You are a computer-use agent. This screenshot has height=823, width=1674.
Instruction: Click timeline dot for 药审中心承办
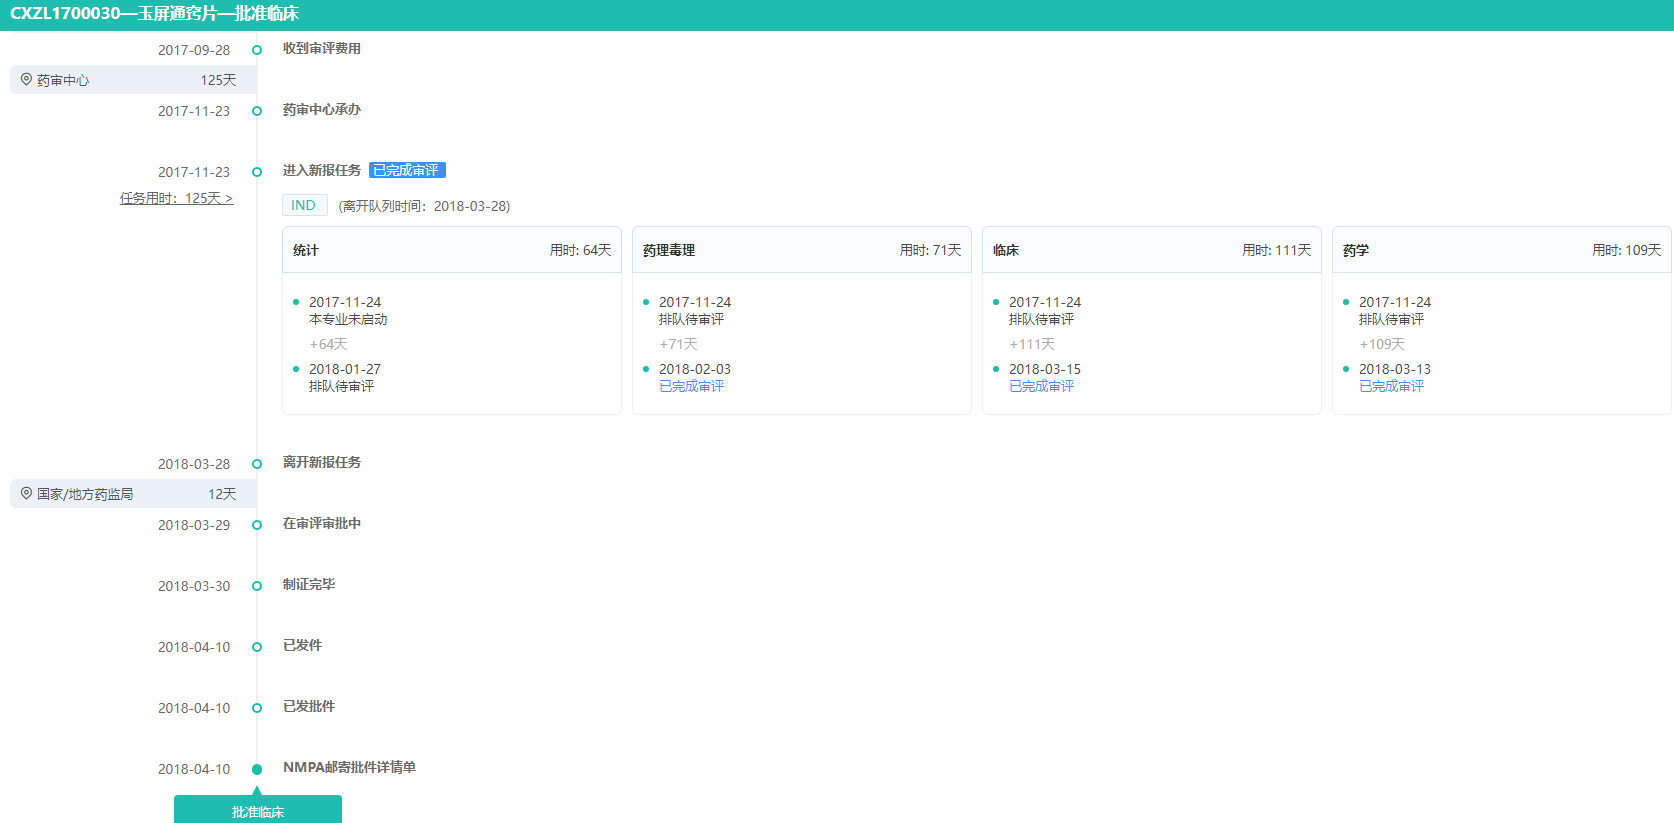pyautogui.click(x=257, y=111)
